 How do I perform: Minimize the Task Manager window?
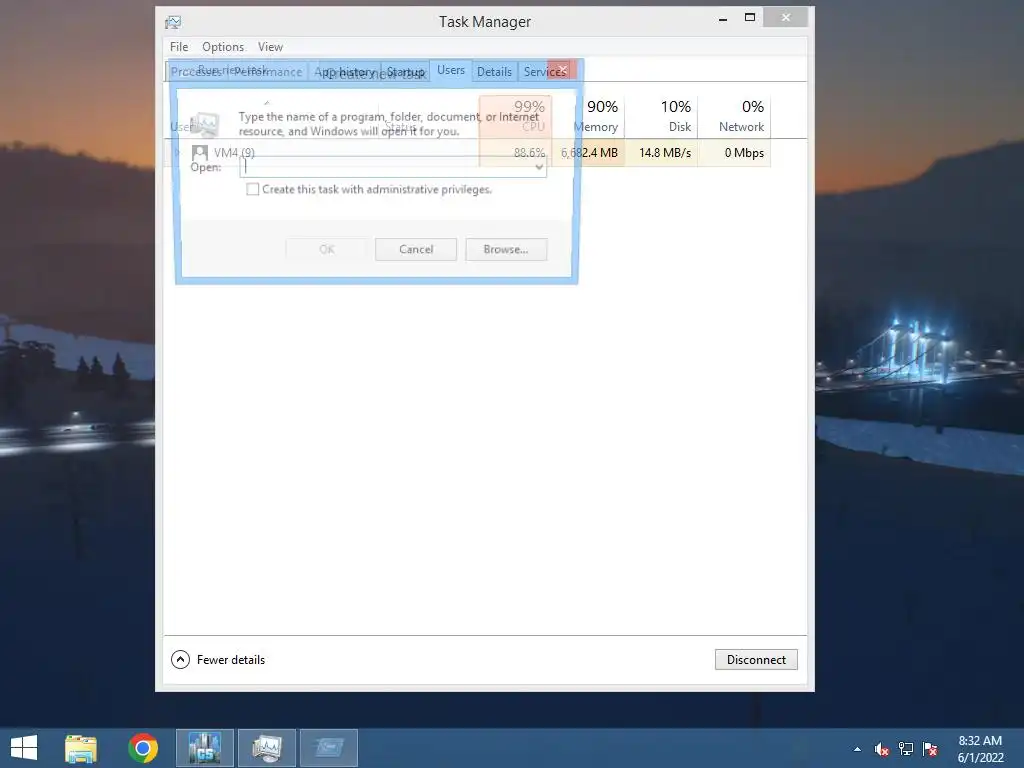point(723,18)
